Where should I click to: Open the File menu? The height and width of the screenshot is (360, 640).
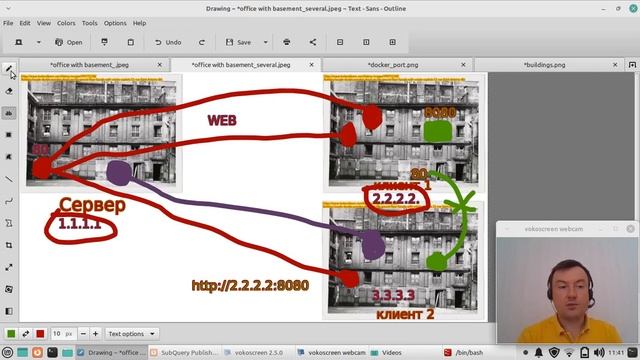(8, 23)
